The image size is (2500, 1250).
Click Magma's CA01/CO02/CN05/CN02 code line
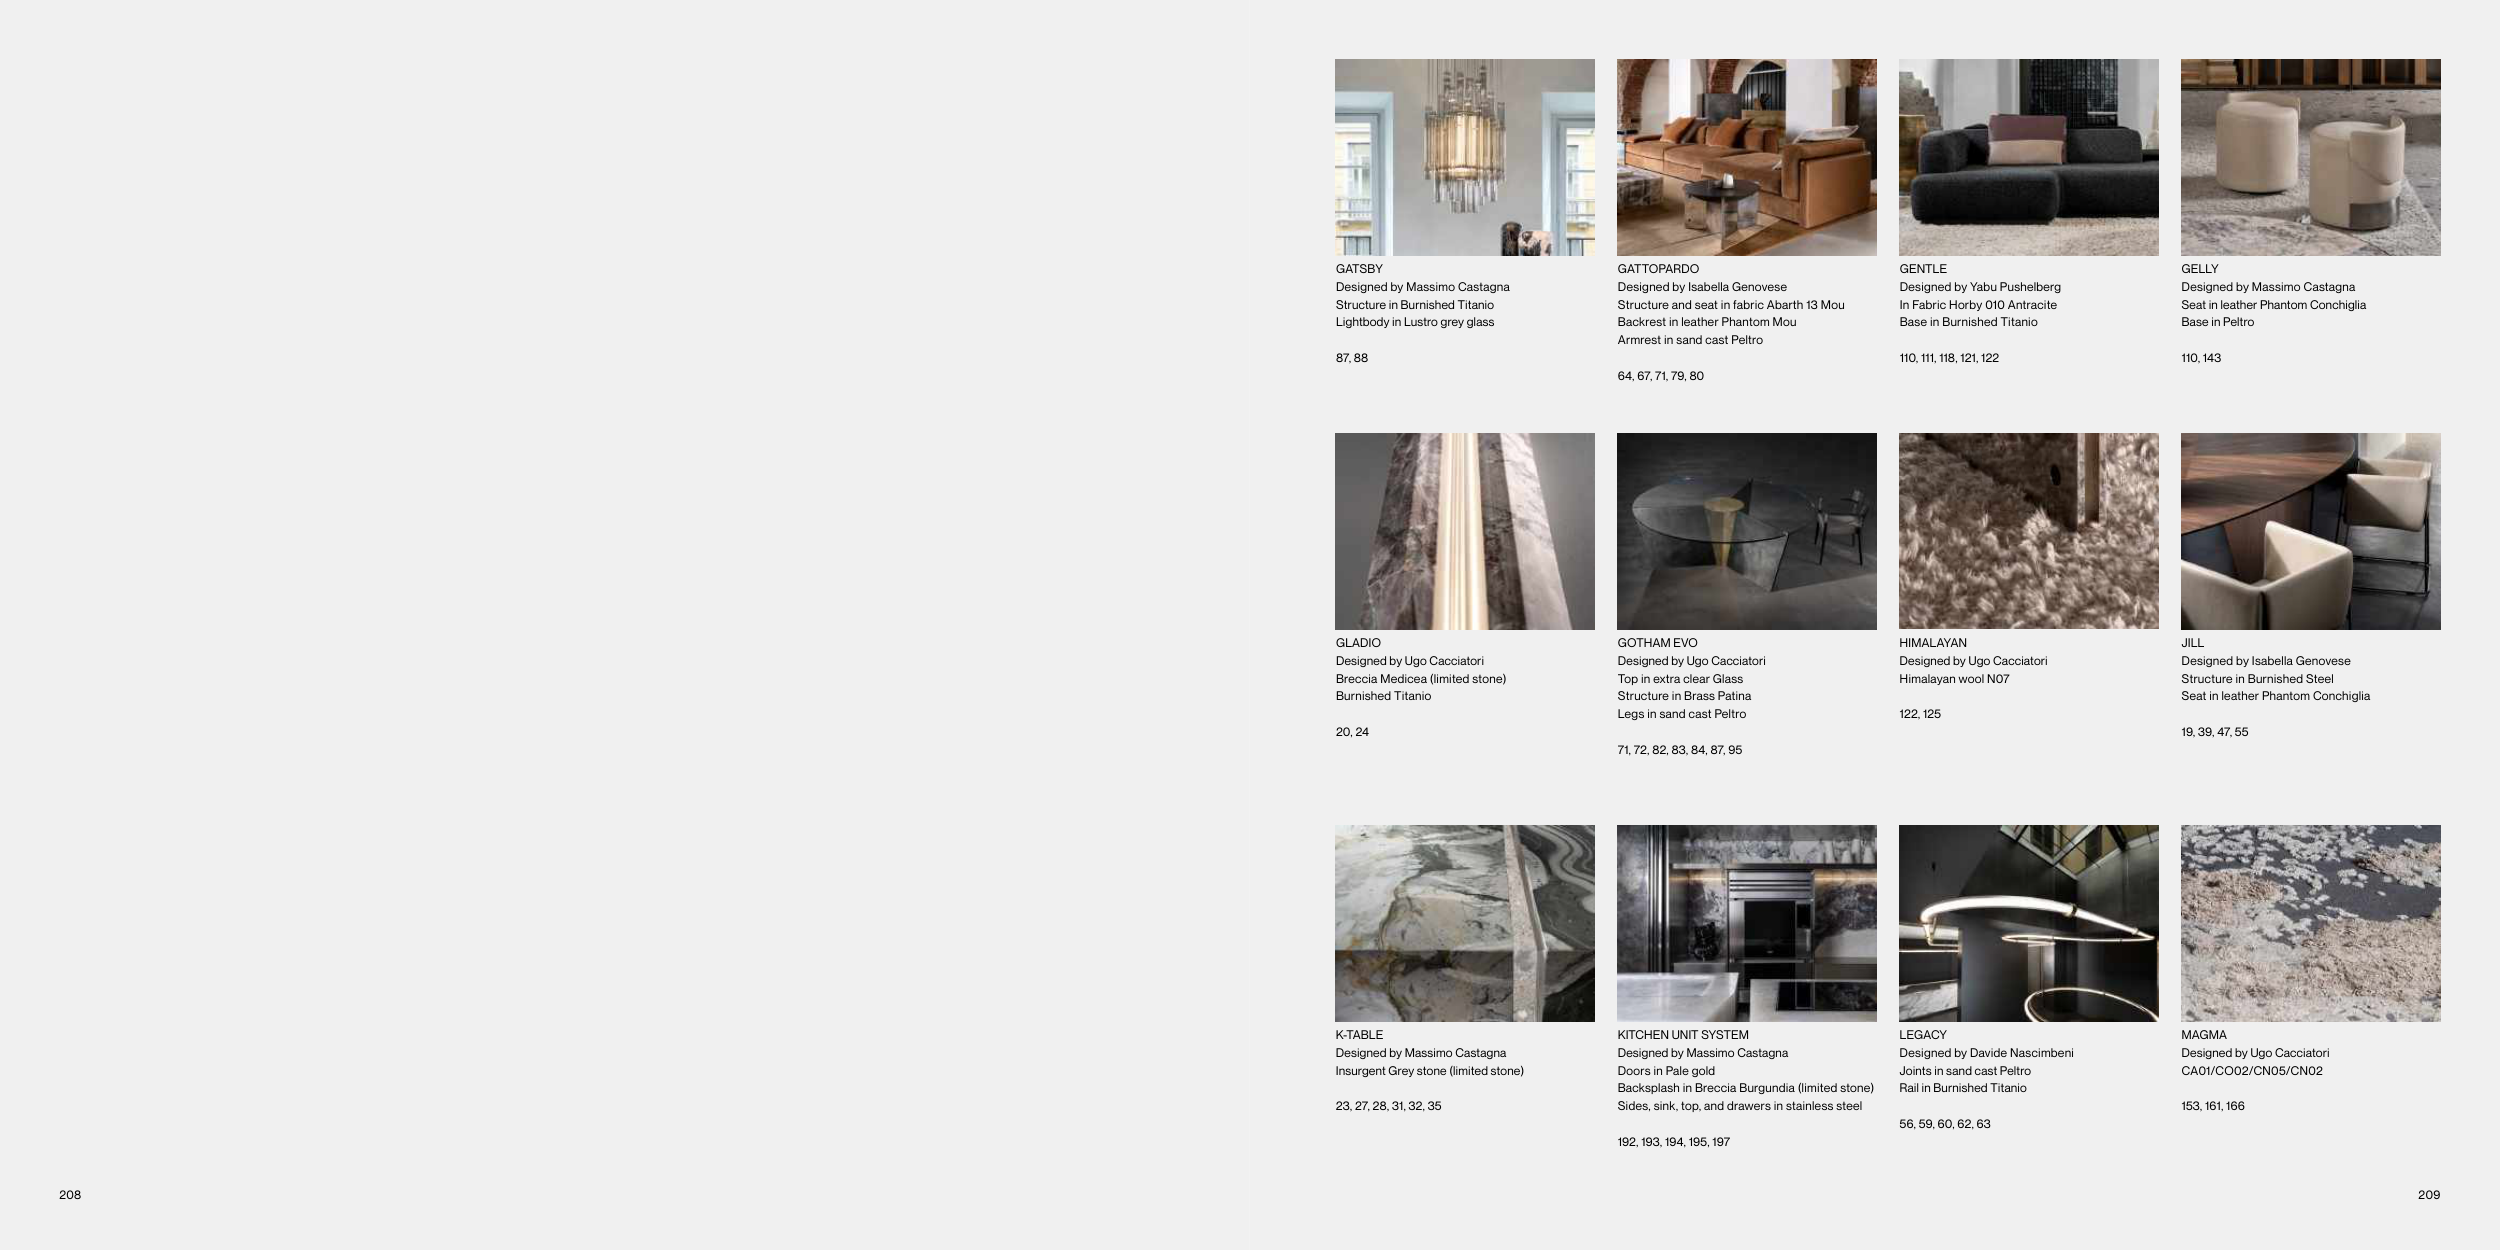click(x=2251, y=1071)
